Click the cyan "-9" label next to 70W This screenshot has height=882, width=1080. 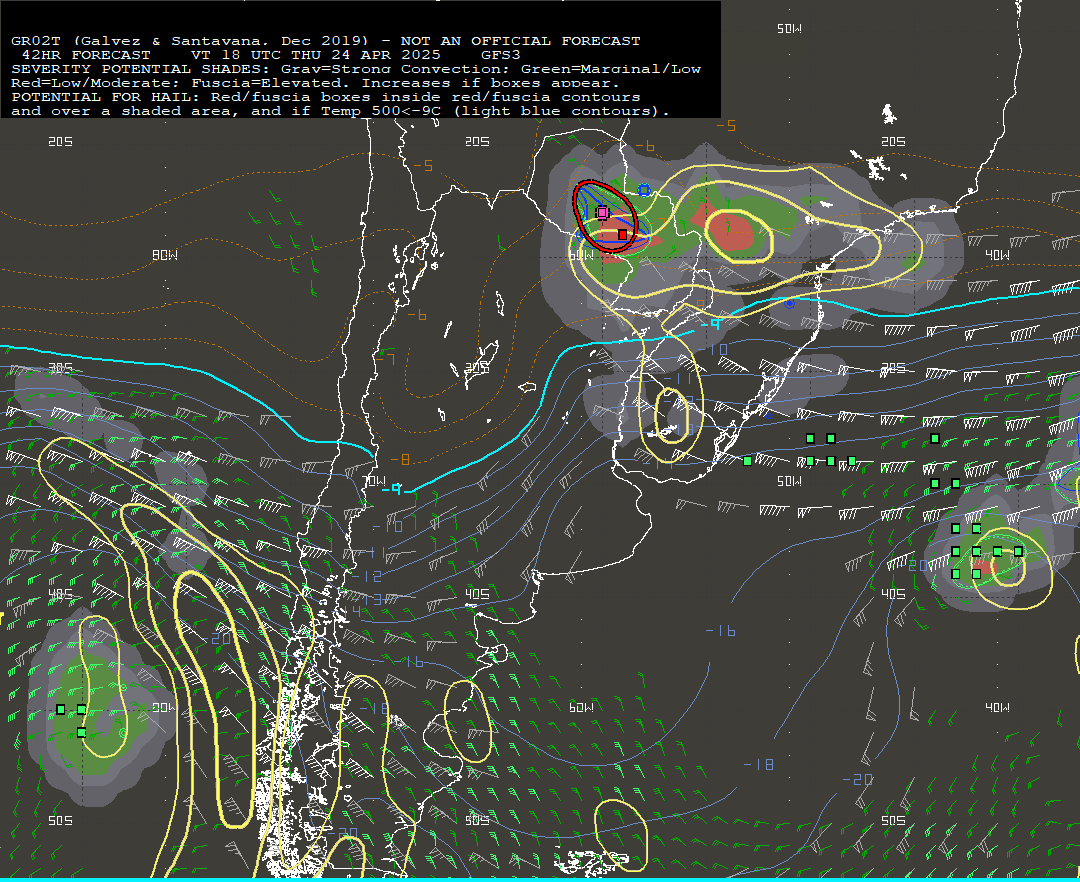click(x=393, y=489)
